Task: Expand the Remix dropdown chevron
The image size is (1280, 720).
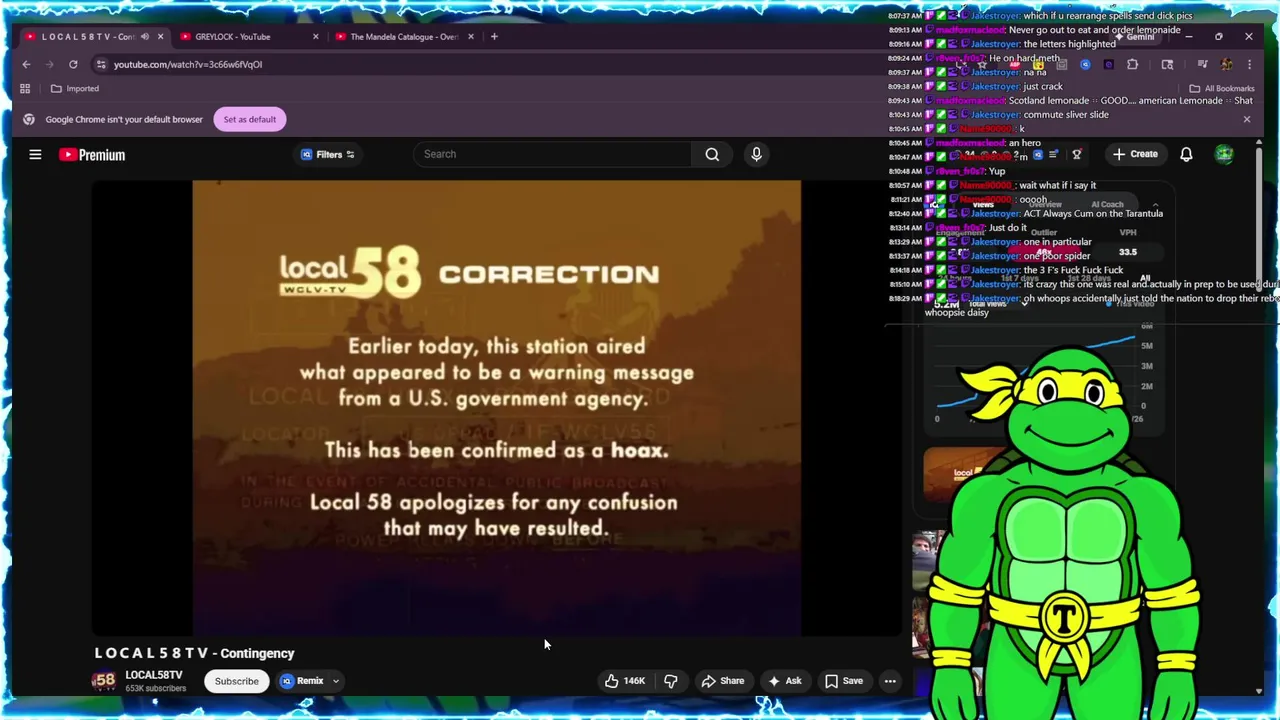Action: tap(336, 681)
